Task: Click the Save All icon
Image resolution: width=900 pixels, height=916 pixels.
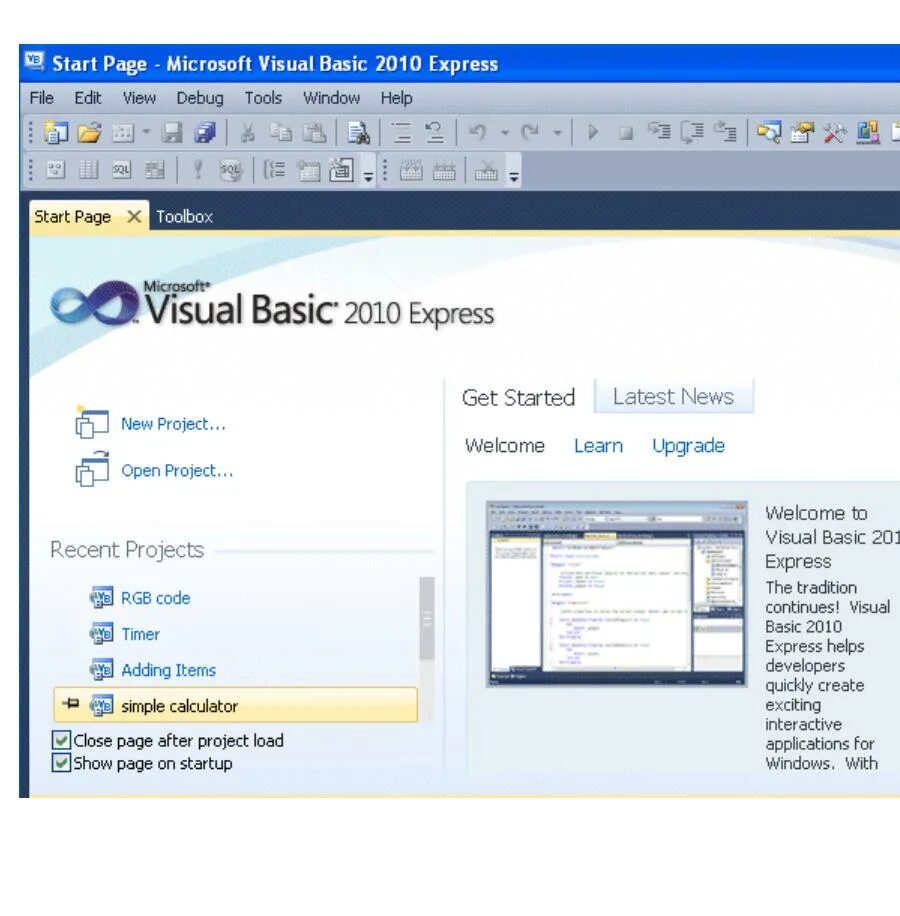Action: tap(204, 133)
